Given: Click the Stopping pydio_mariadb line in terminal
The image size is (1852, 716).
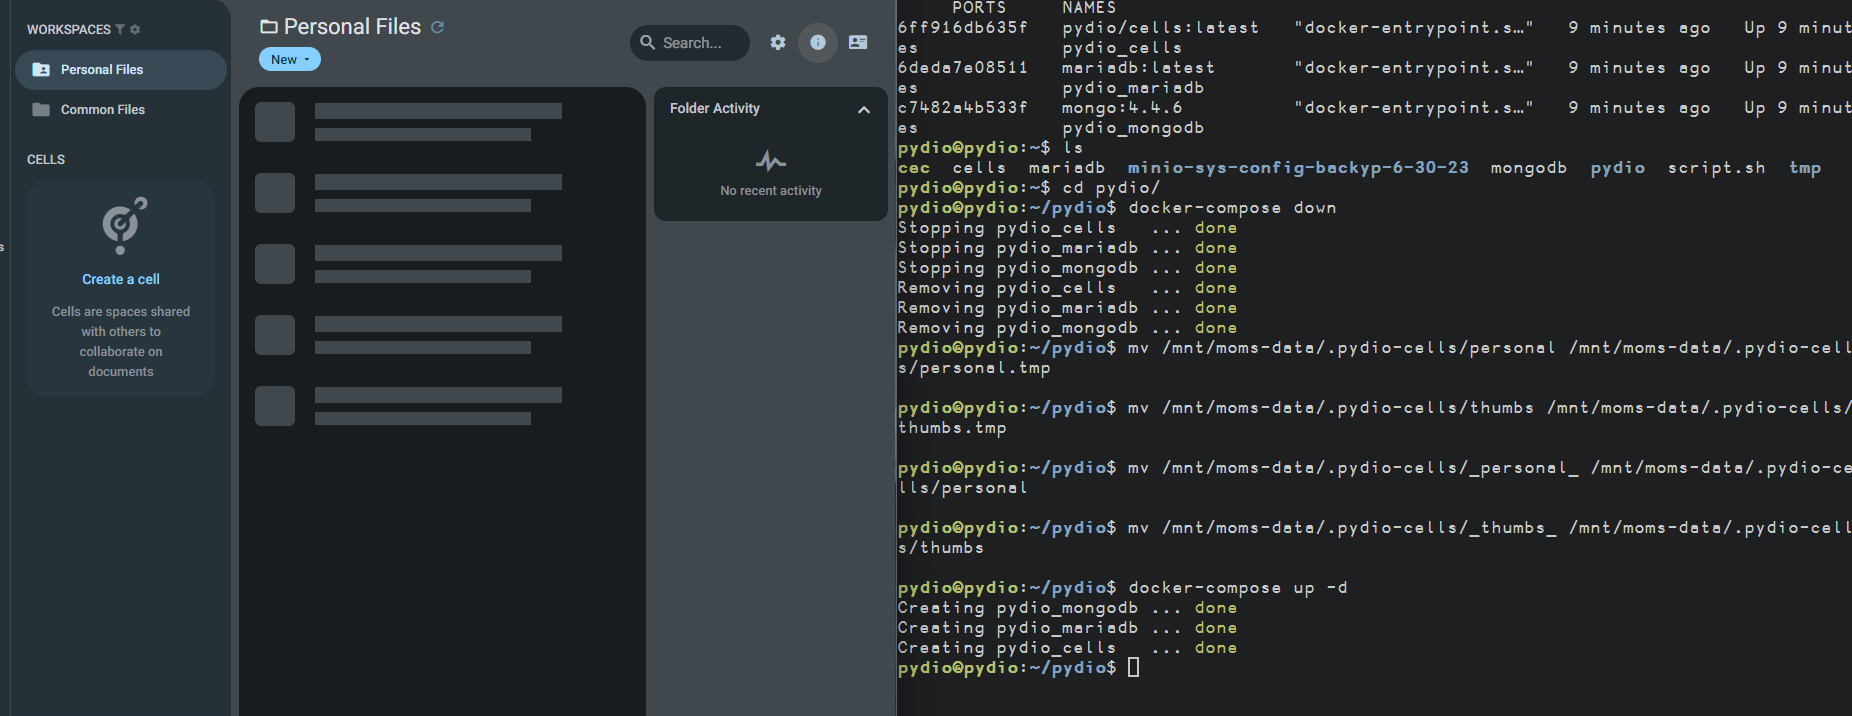Looking at the screenshot, I should [1067, 248].
